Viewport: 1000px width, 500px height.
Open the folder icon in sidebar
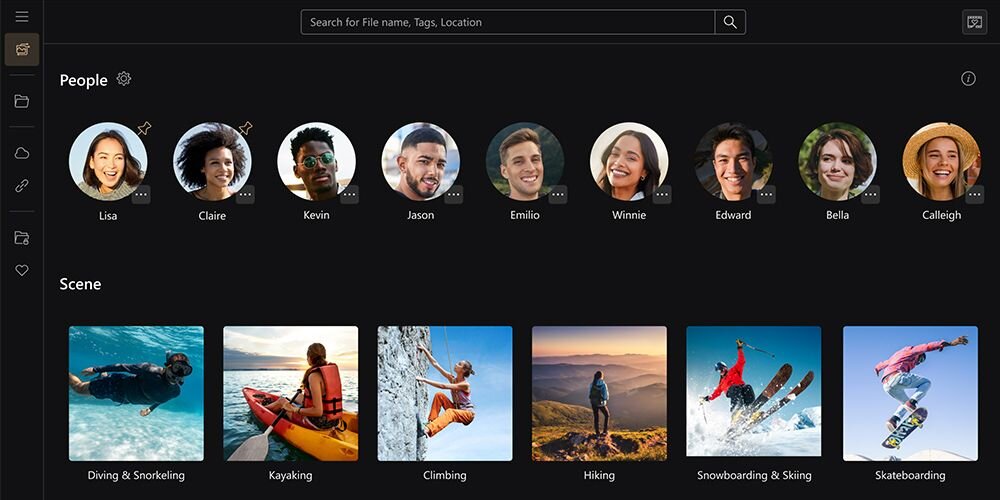22,101
